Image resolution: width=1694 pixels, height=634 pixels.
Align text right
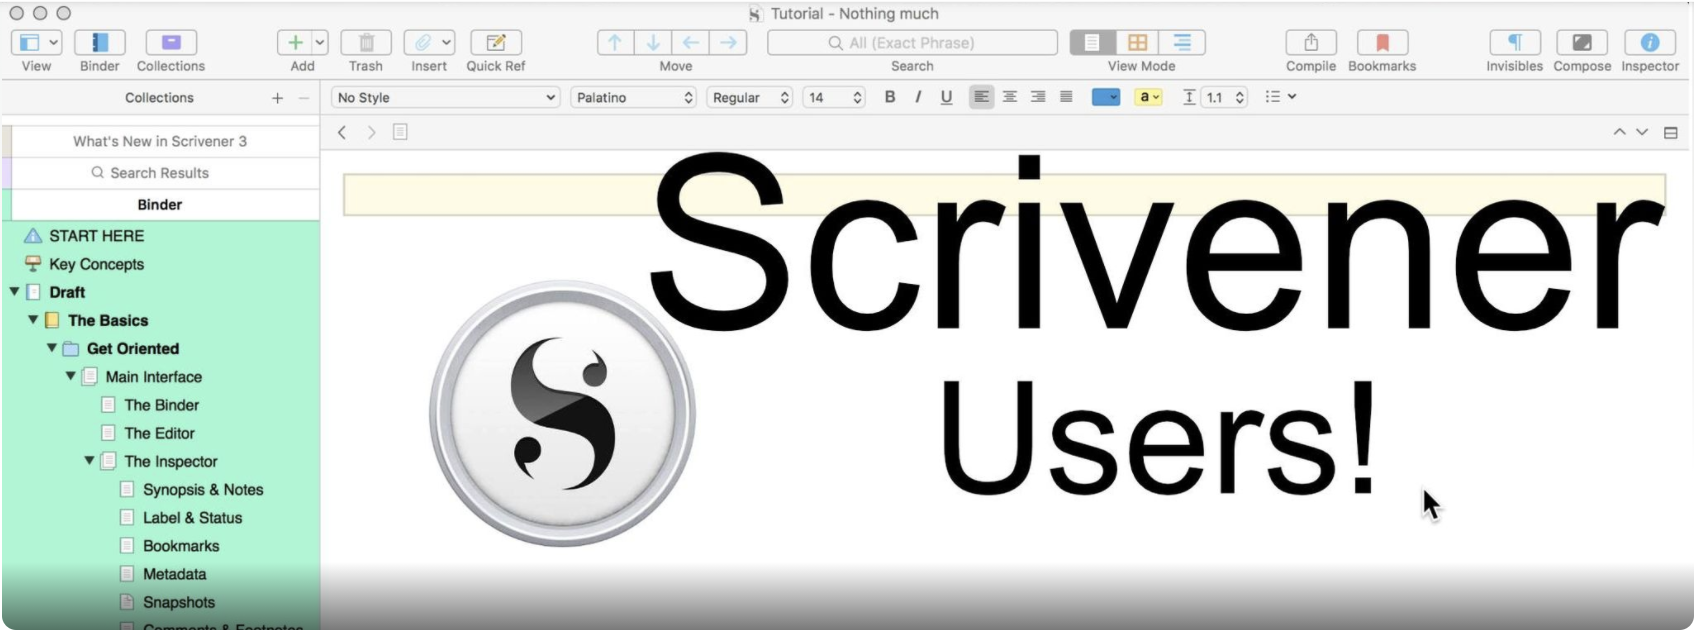point(1038,97)
